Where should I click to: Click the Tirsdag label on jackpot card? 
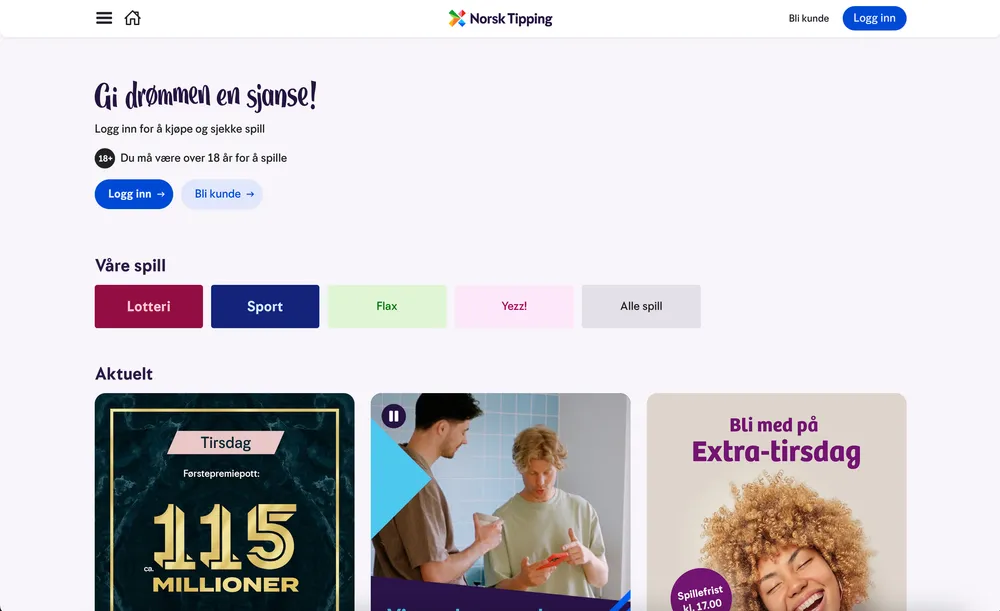point(225,443)
